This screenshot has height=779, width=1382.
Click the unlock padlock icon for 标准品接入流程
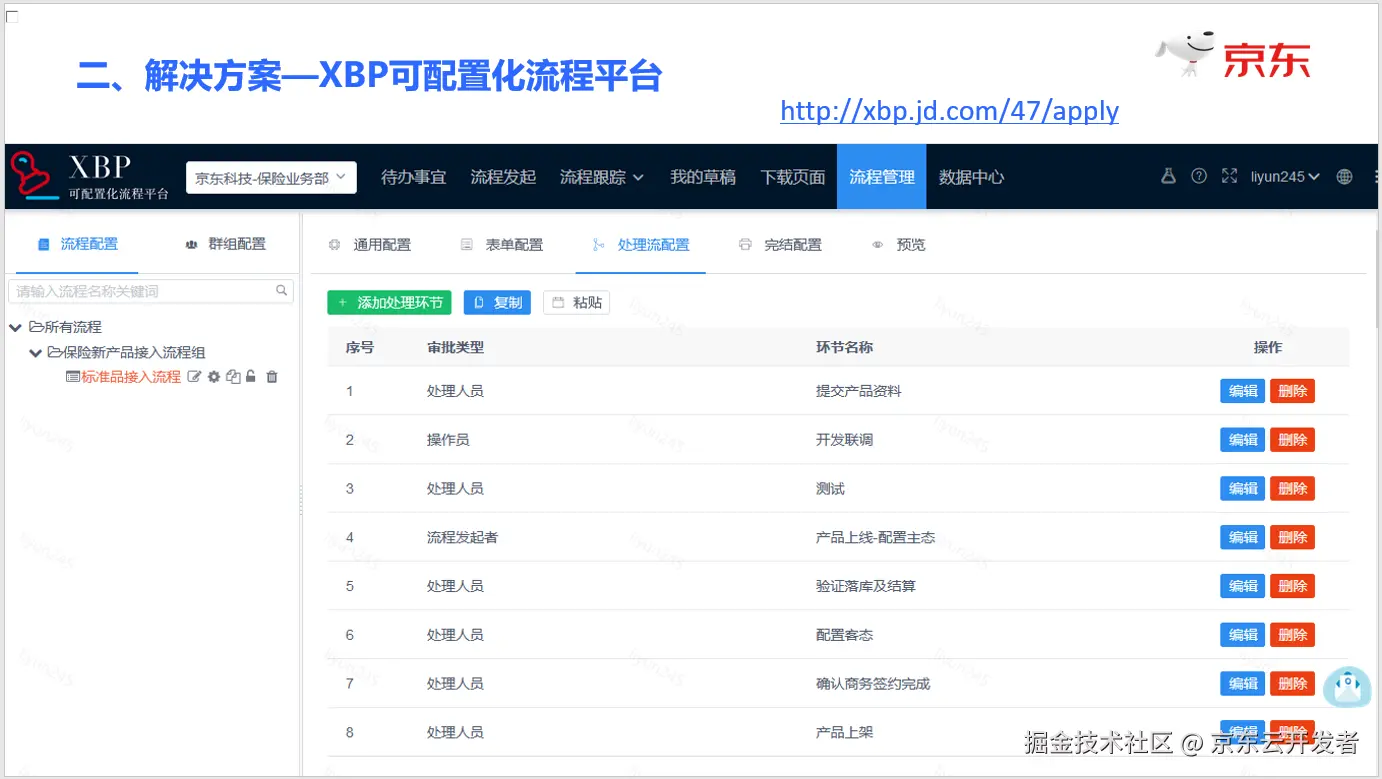[251, 377]
